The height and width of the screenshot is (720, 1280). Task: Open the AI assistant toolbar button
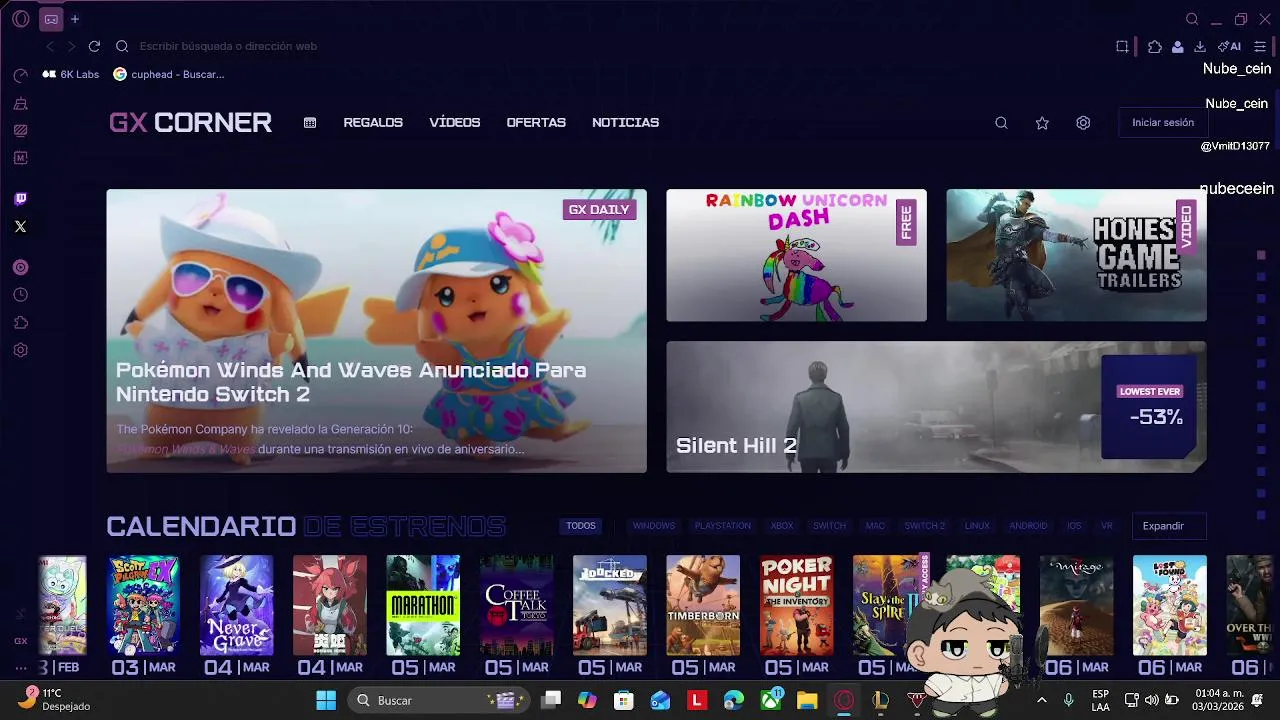pyautogui.click(x=1229, y=46)
